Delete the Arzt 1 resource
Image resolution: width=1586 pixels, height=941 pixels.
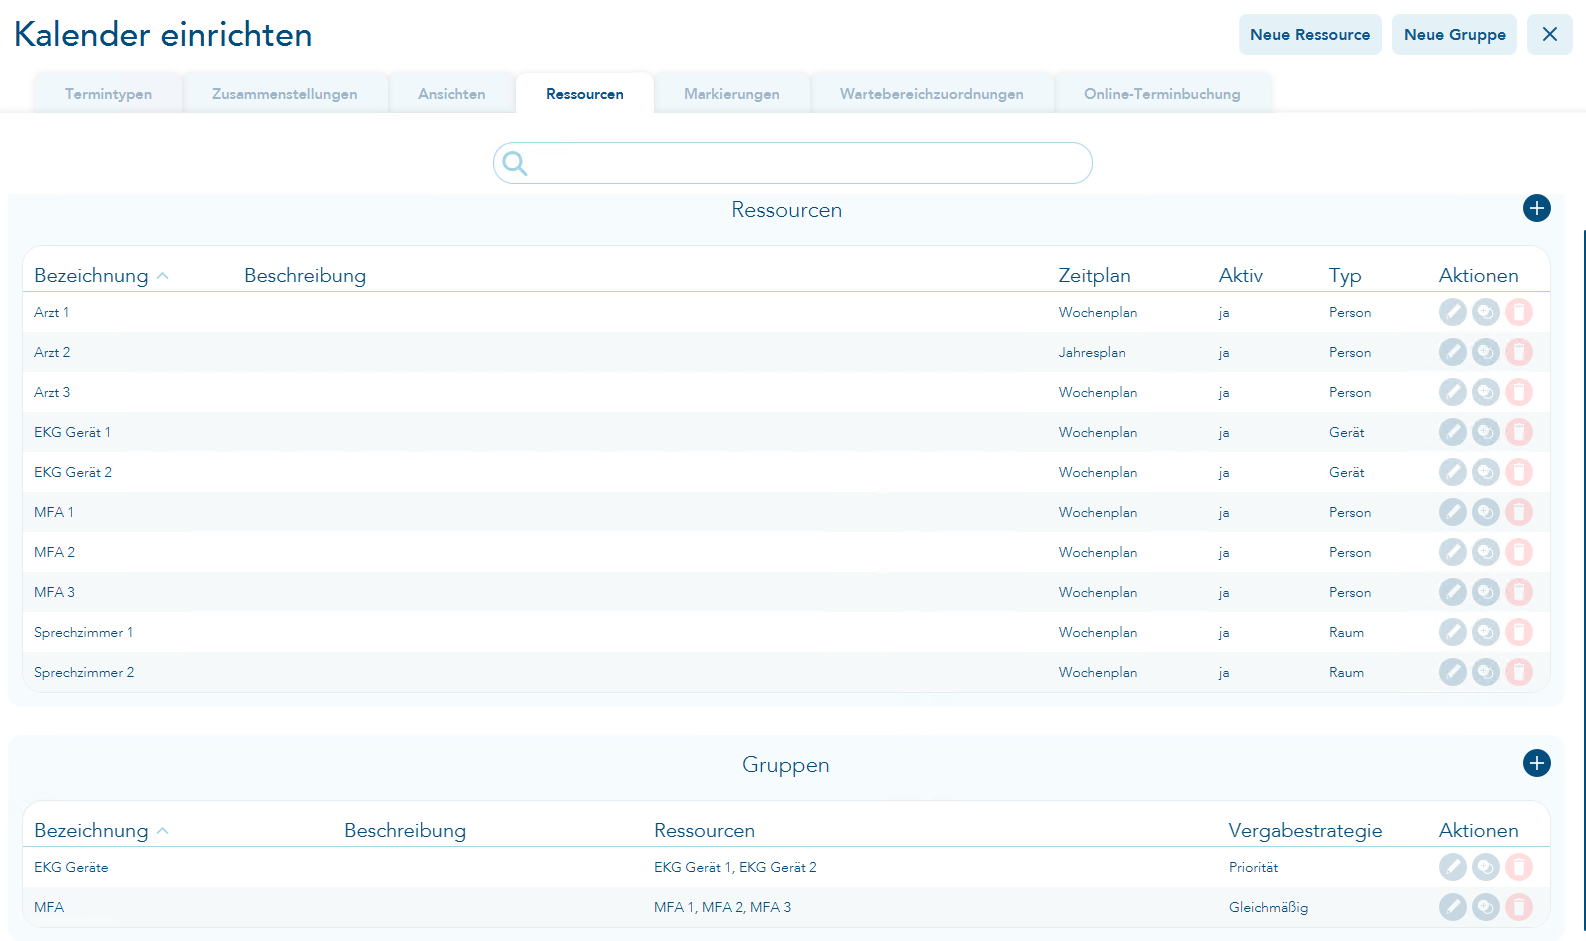[1519, 312]
